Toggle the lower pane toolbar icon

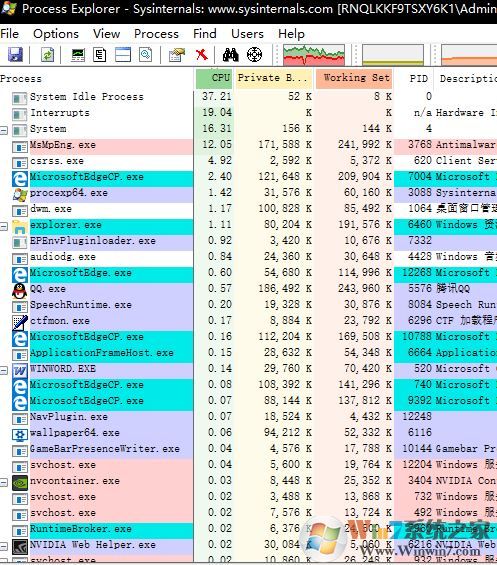(x=123, y=55)
